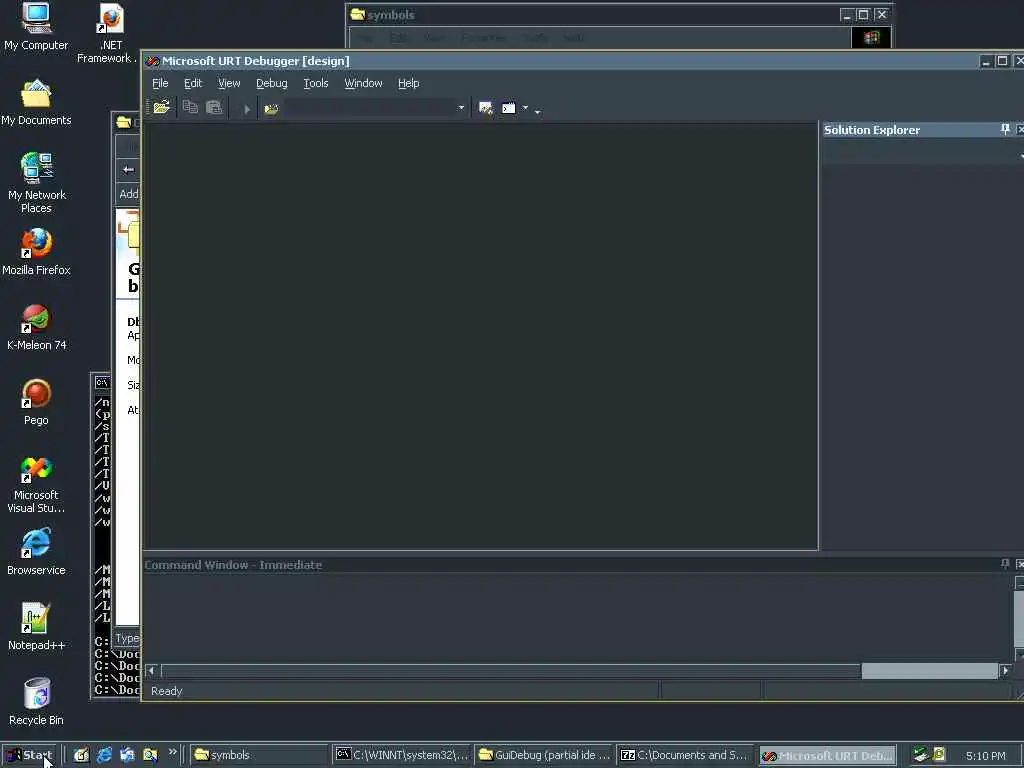The width and height of the screenshot is (1024, 768).
Task: Select the Browservice desktop shortcut
Action: click(x=36, y=552)
